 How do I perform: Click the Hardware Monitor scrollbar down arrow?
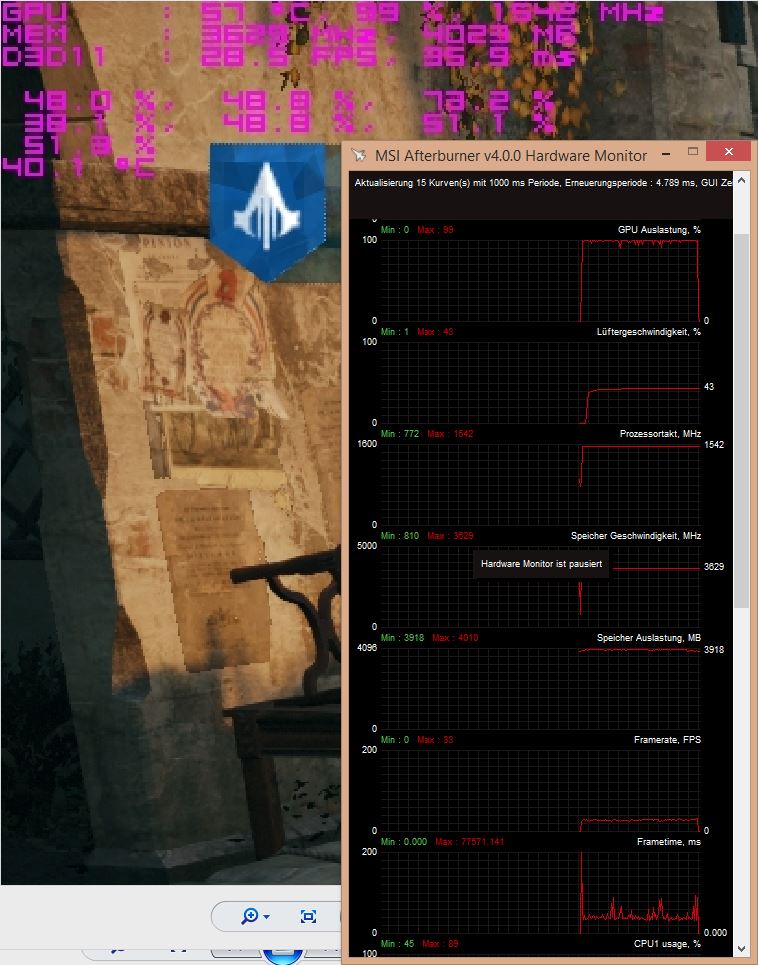pyautogui.click(x=741, y=949)
